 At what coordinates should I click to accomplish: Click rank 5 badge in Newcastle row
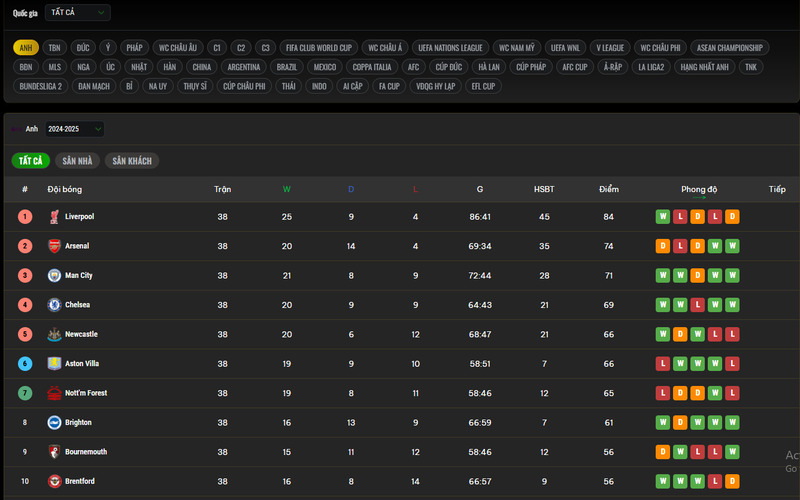tap(25, 334)
